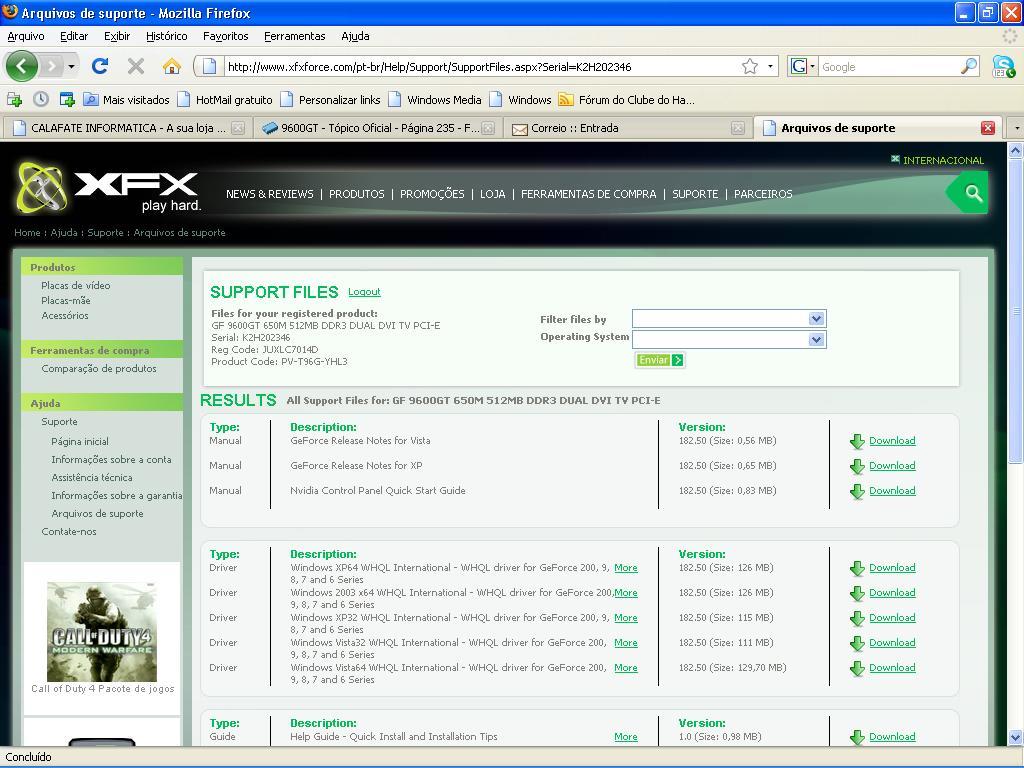Click the XFX site search magnifier
This screenshot has width=1024, height=768.
(973, 193)
